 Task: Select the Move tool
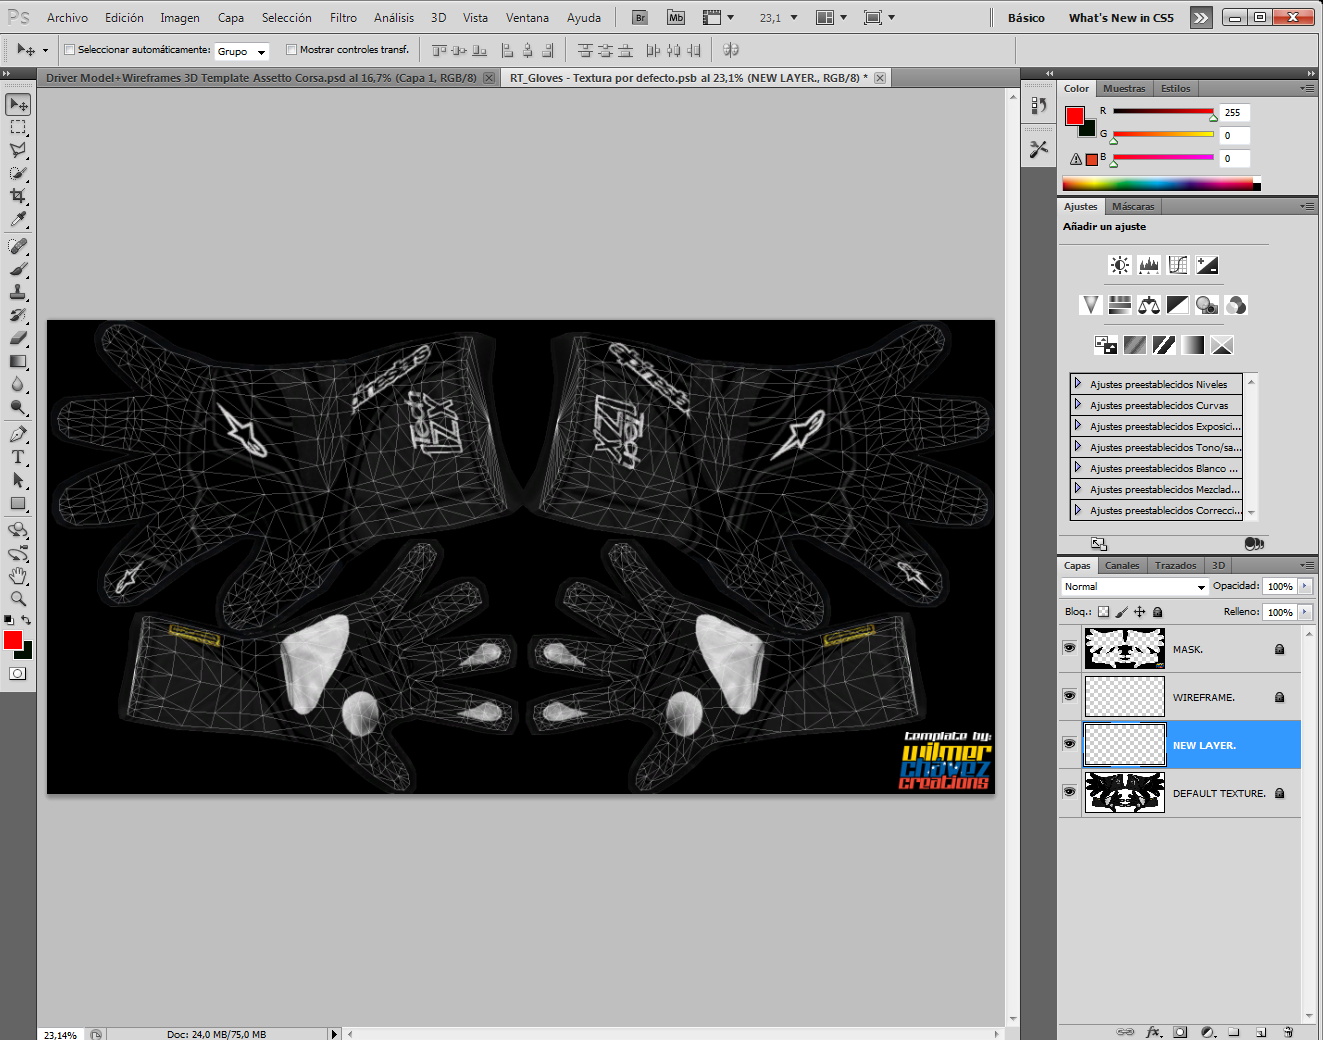click(x=18, y=104)
